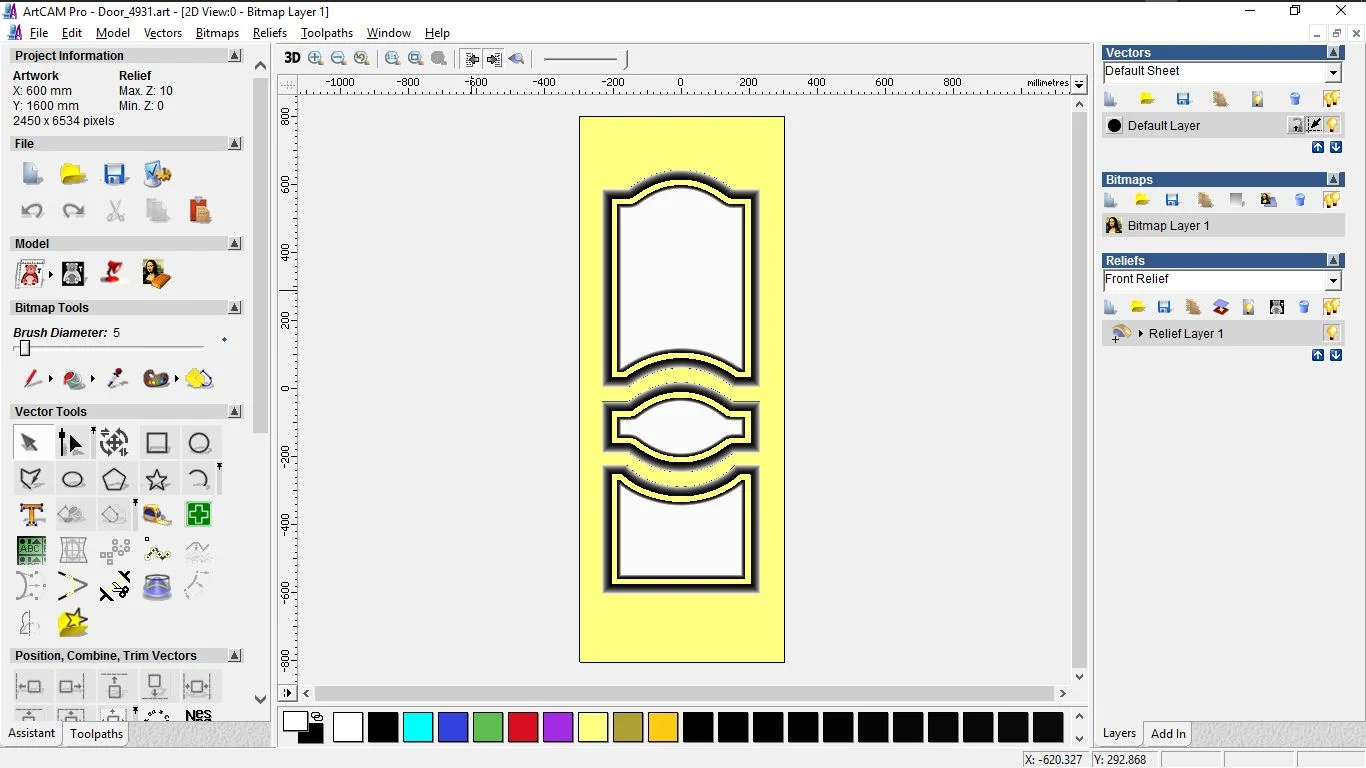Screen dimensions: 1366x768
Task: Open the Default Sheet dropdown
Action: coord(1333,73)
